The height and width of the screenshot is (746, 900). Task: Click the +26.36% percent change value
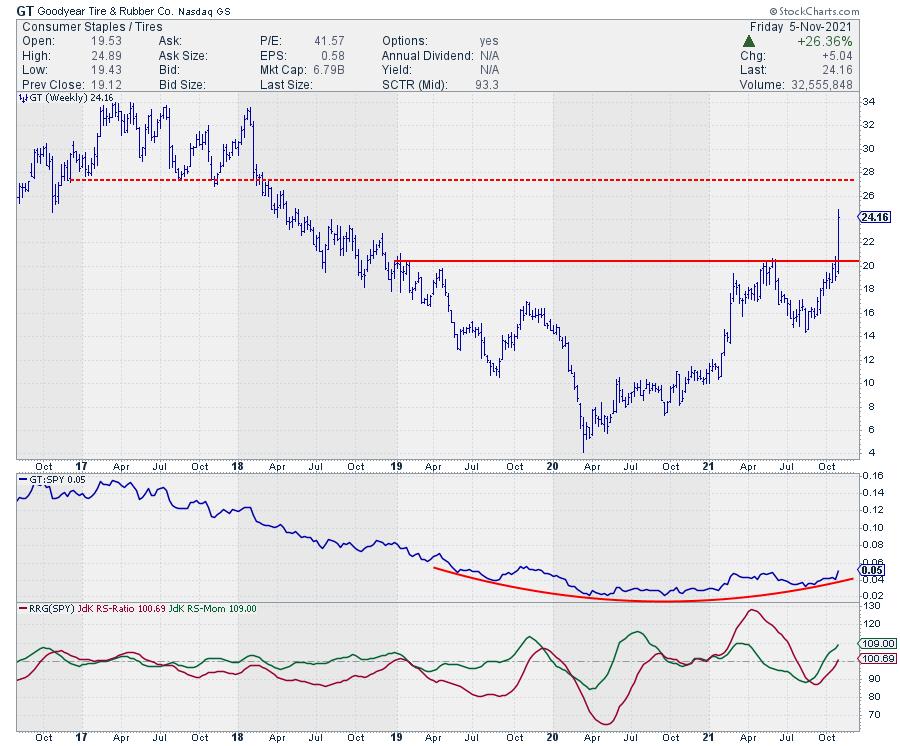tap(862, 42)
